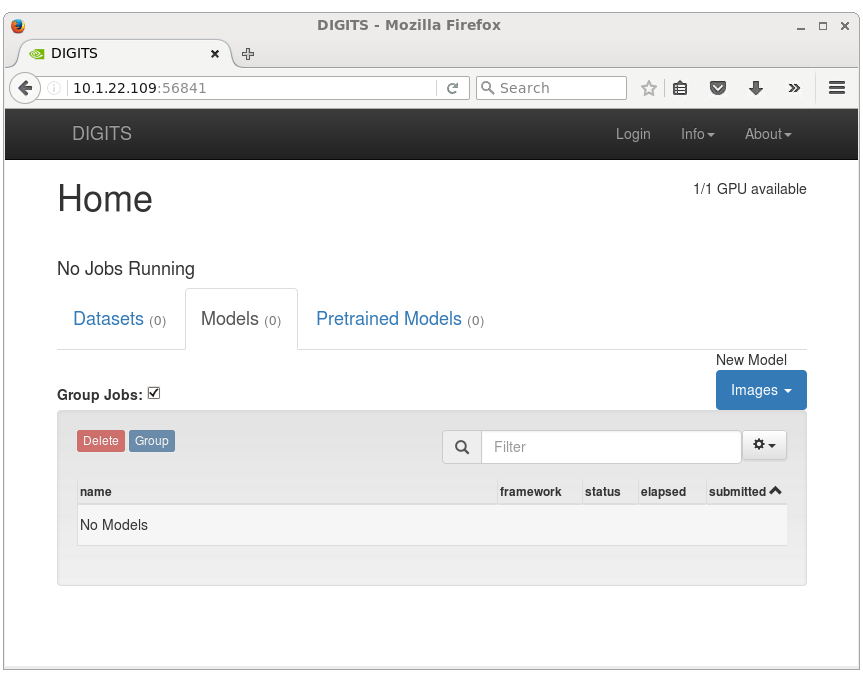Click inside the Filter text field
The height and width of the screenshot is (690, 863).
pos(610,447)
